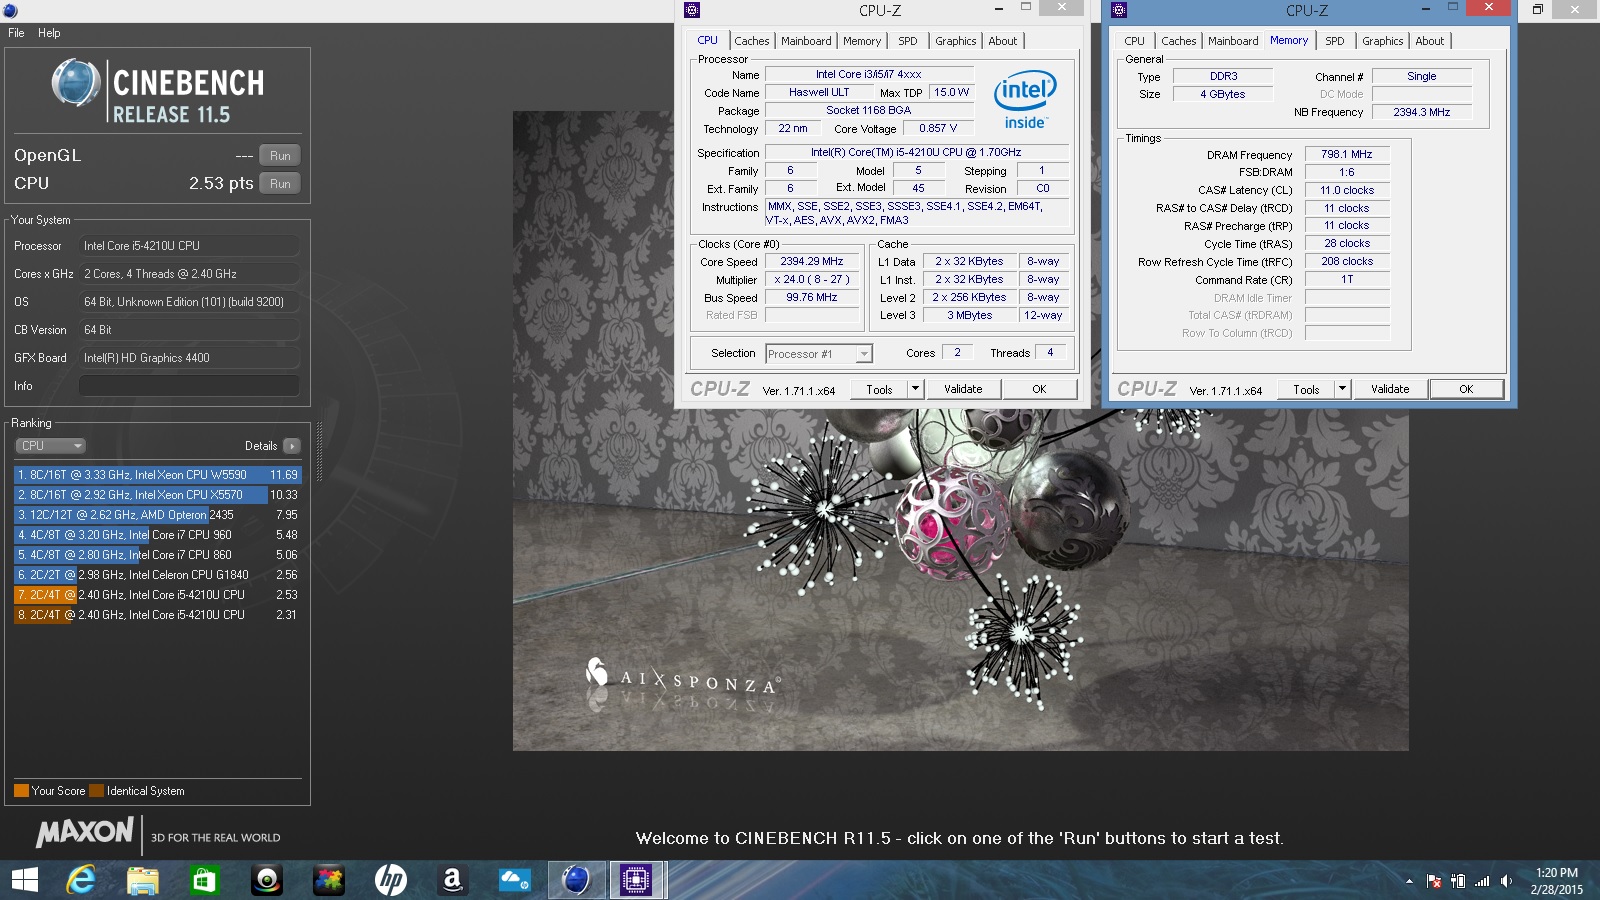This screenshot has height=900, width=1600.
Task: Open Graphics tab in right CPU-Z window
Action: [1383, 41]
